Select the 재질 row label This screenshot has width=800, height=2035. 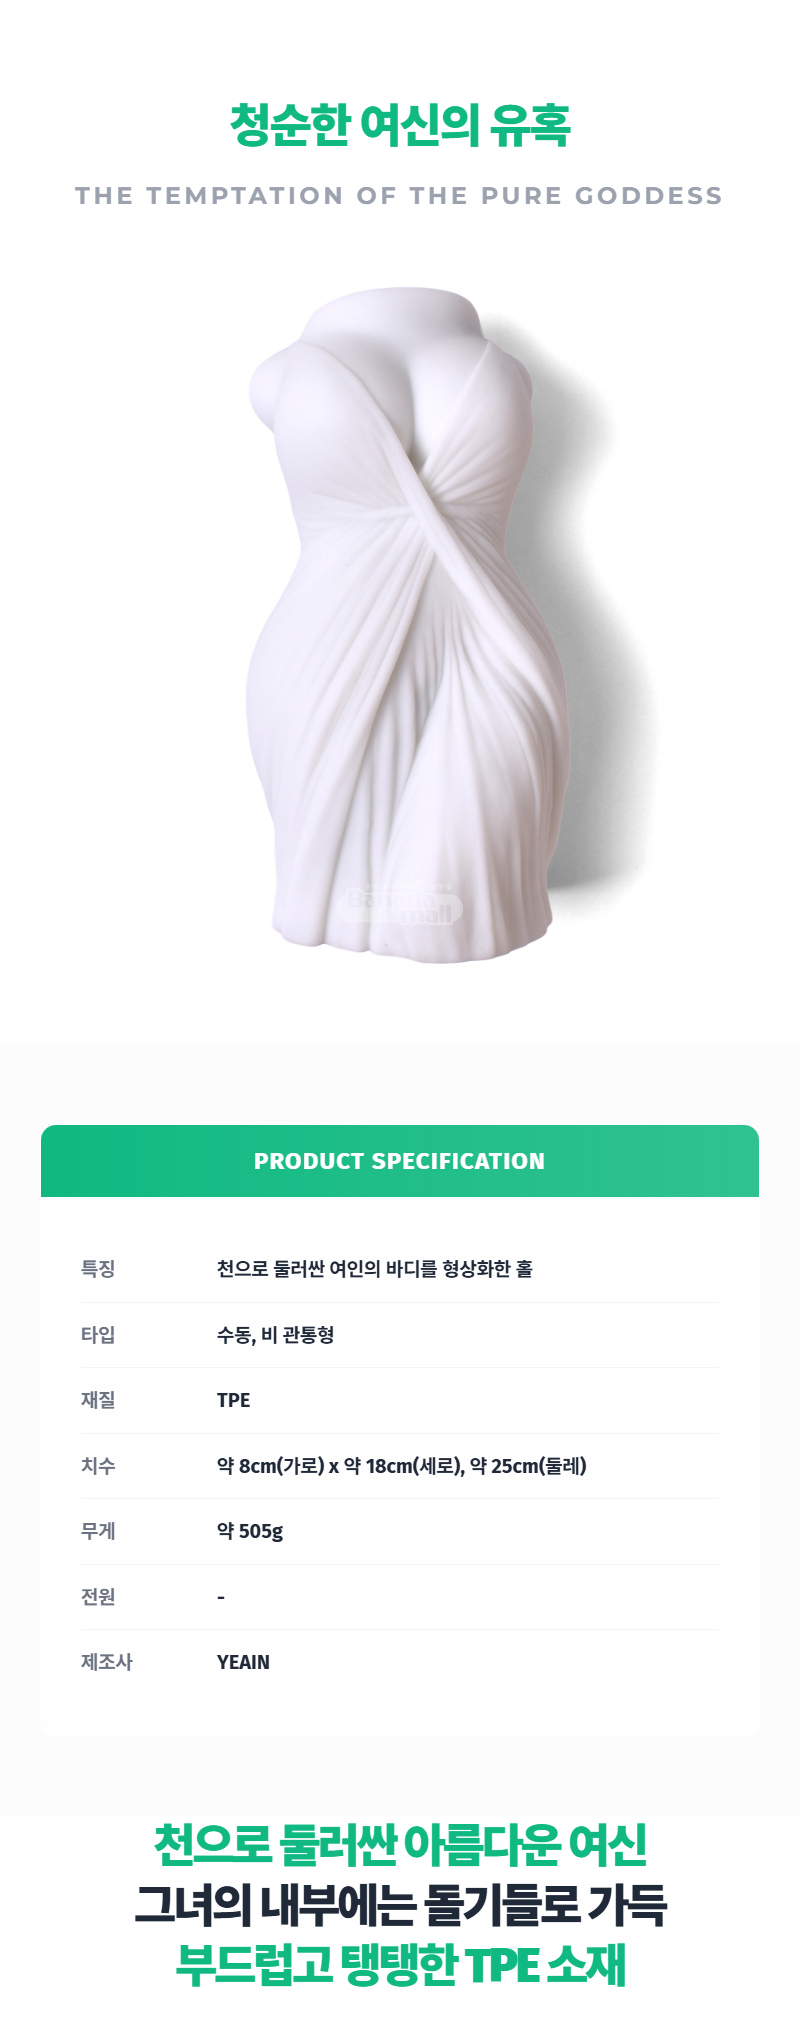tap(98, 1400)
